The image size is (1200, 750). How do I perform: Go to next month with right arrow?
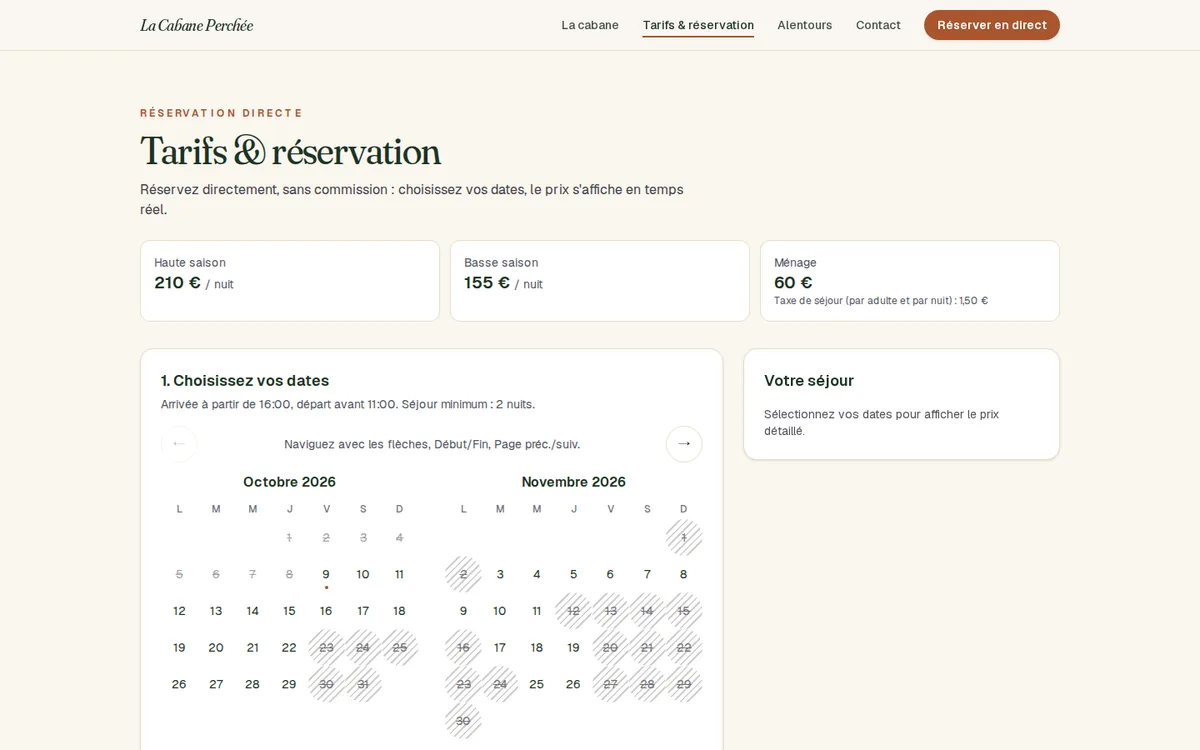click(684, 444)
